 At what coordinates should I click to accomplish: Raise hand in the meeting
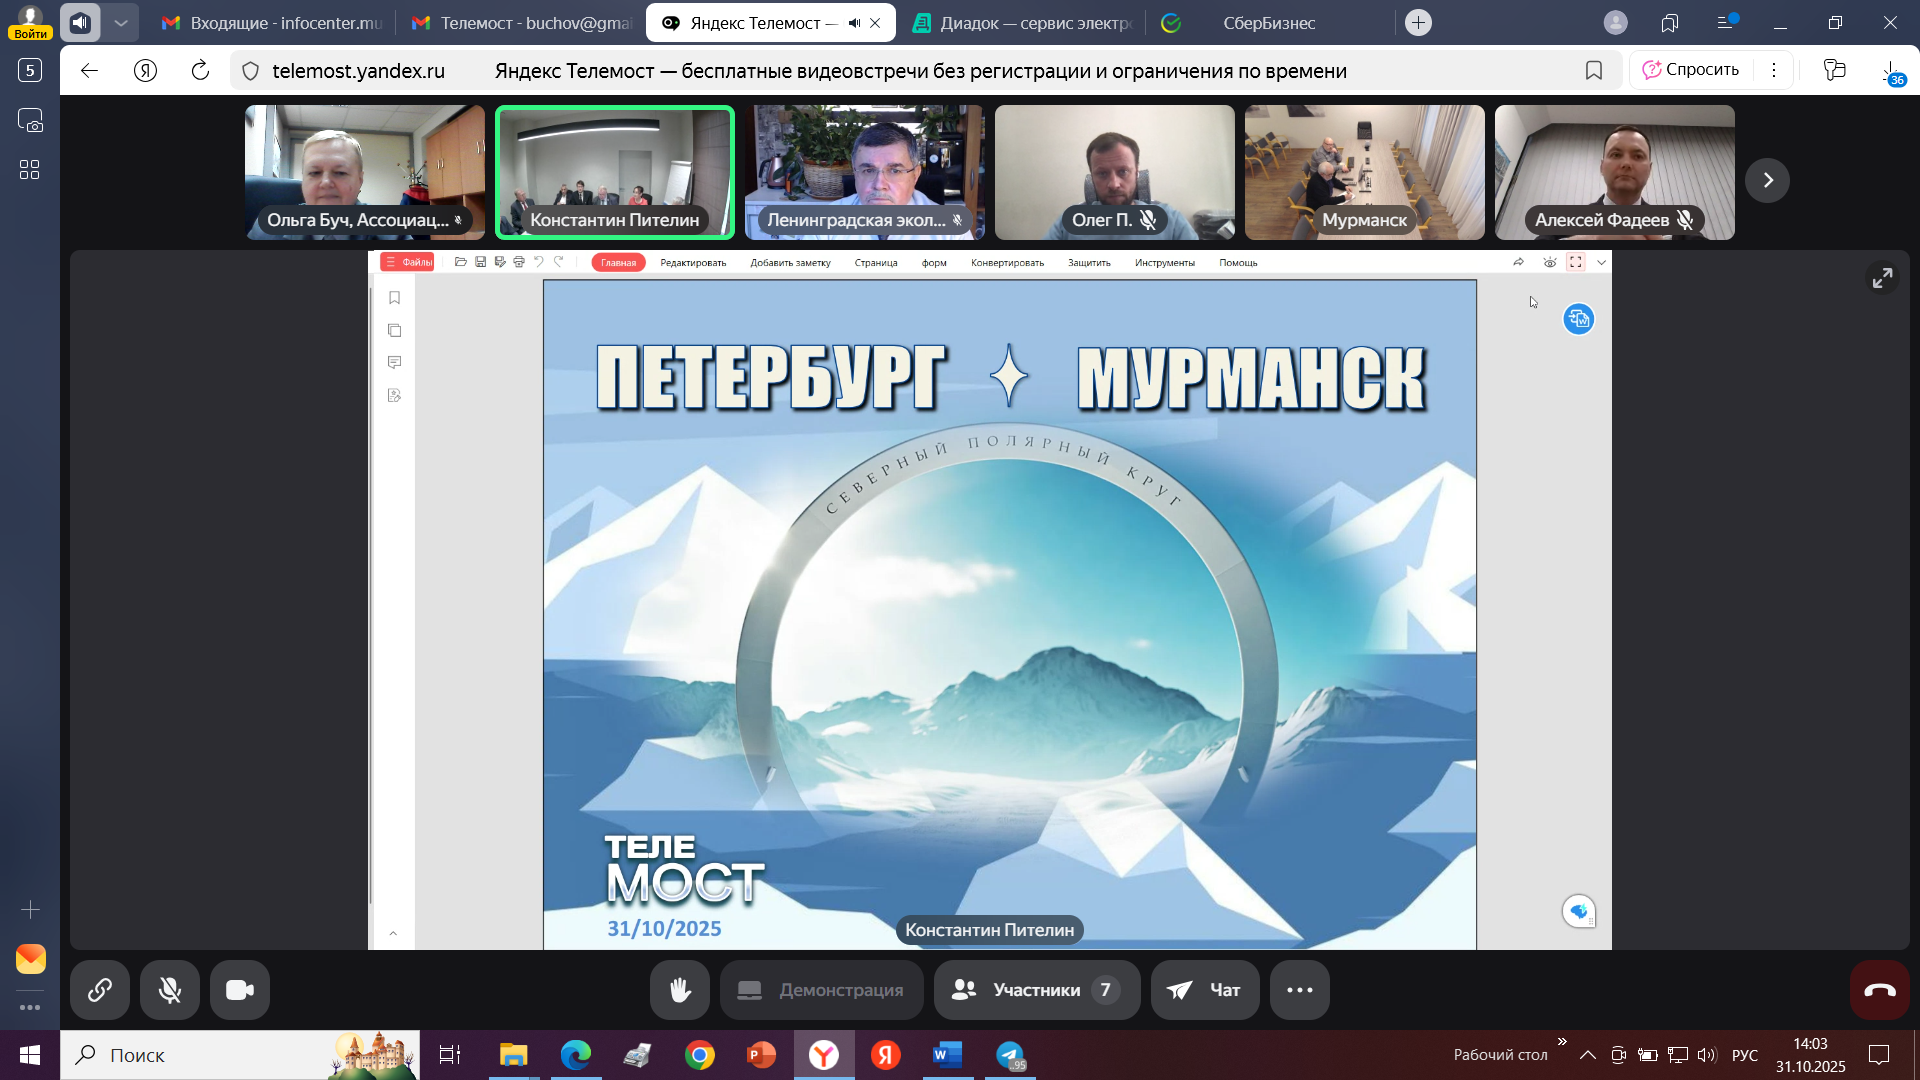680,990
